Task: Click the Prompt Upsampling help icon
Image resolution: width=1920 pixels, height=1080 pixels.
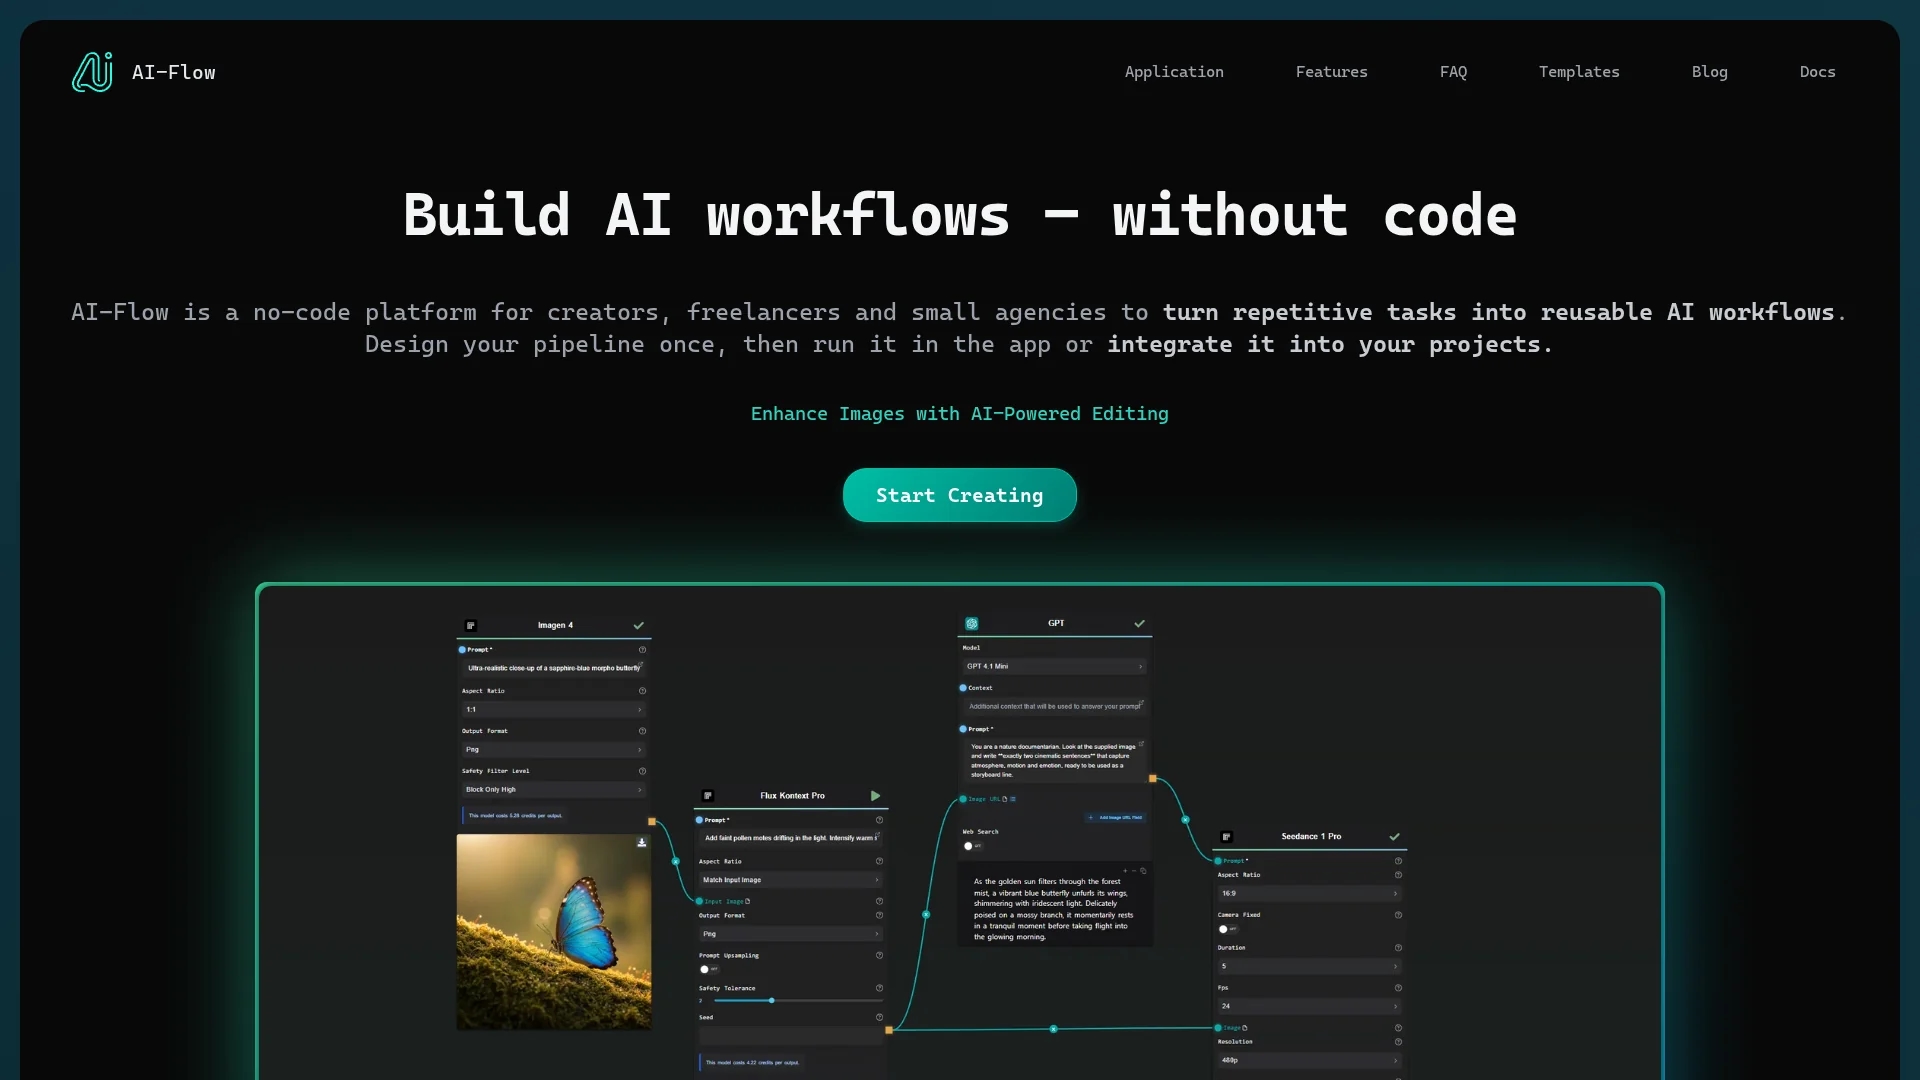Action: [x=879, y=956]
